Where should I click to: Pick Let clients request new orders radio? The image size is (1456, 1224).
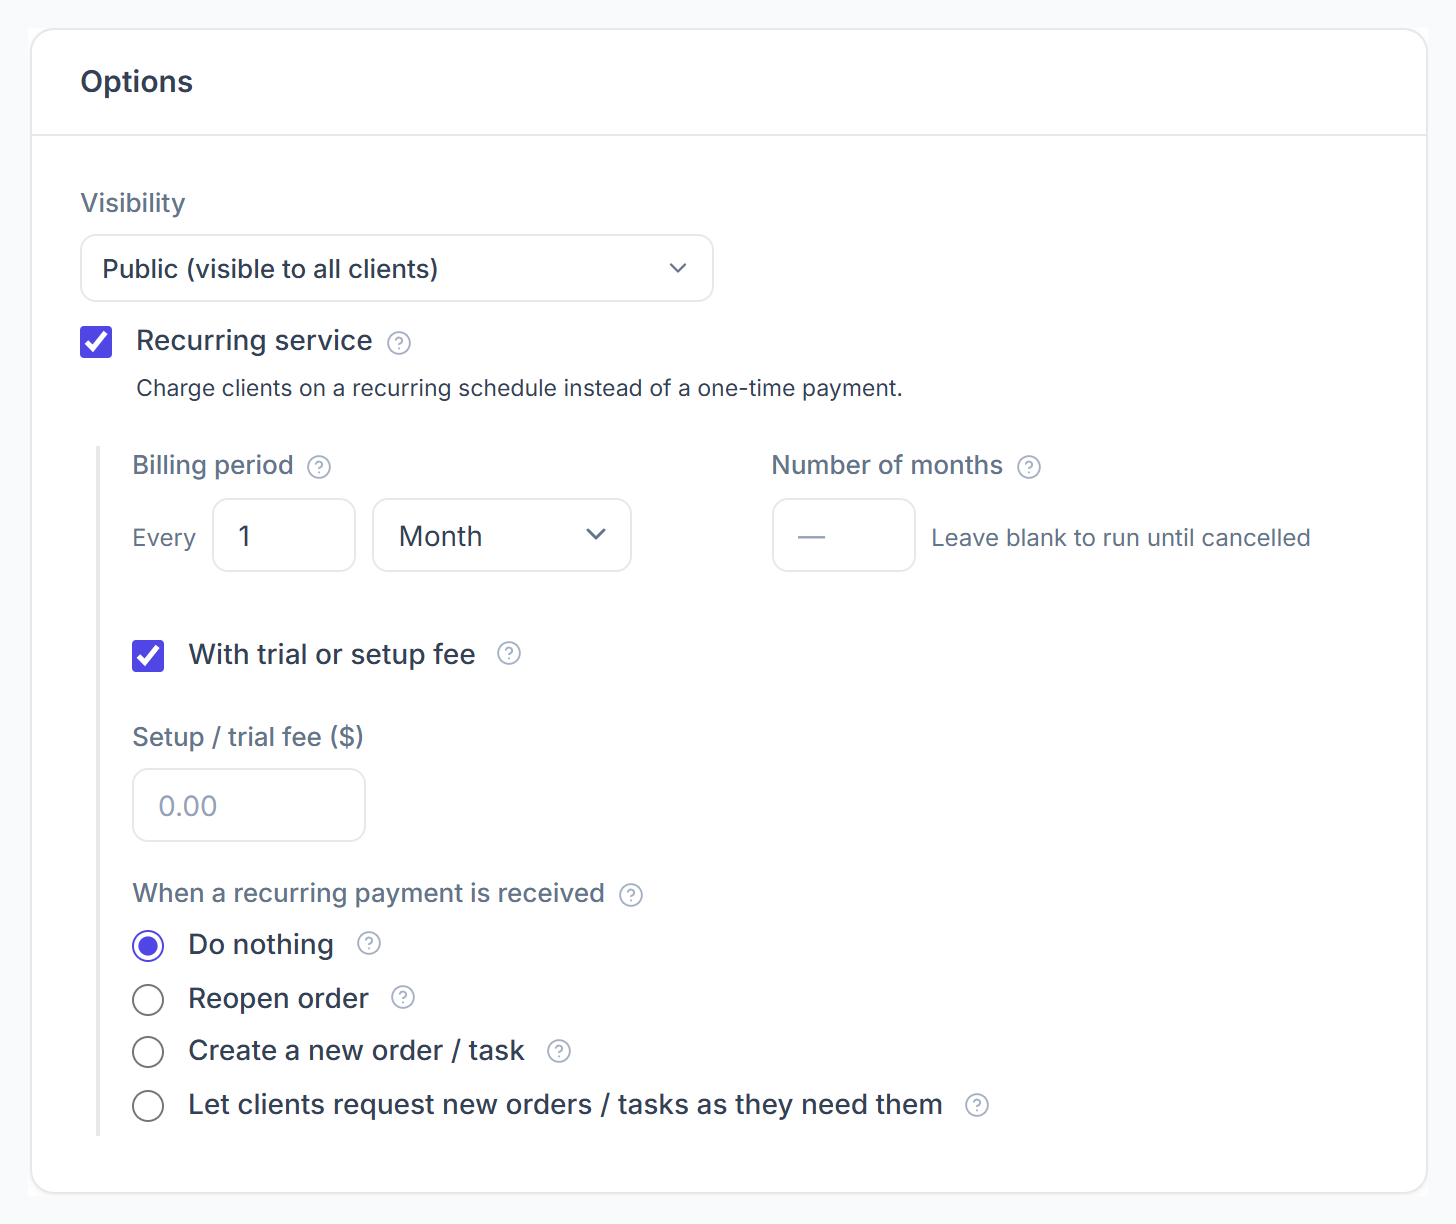pos(148,1106)
